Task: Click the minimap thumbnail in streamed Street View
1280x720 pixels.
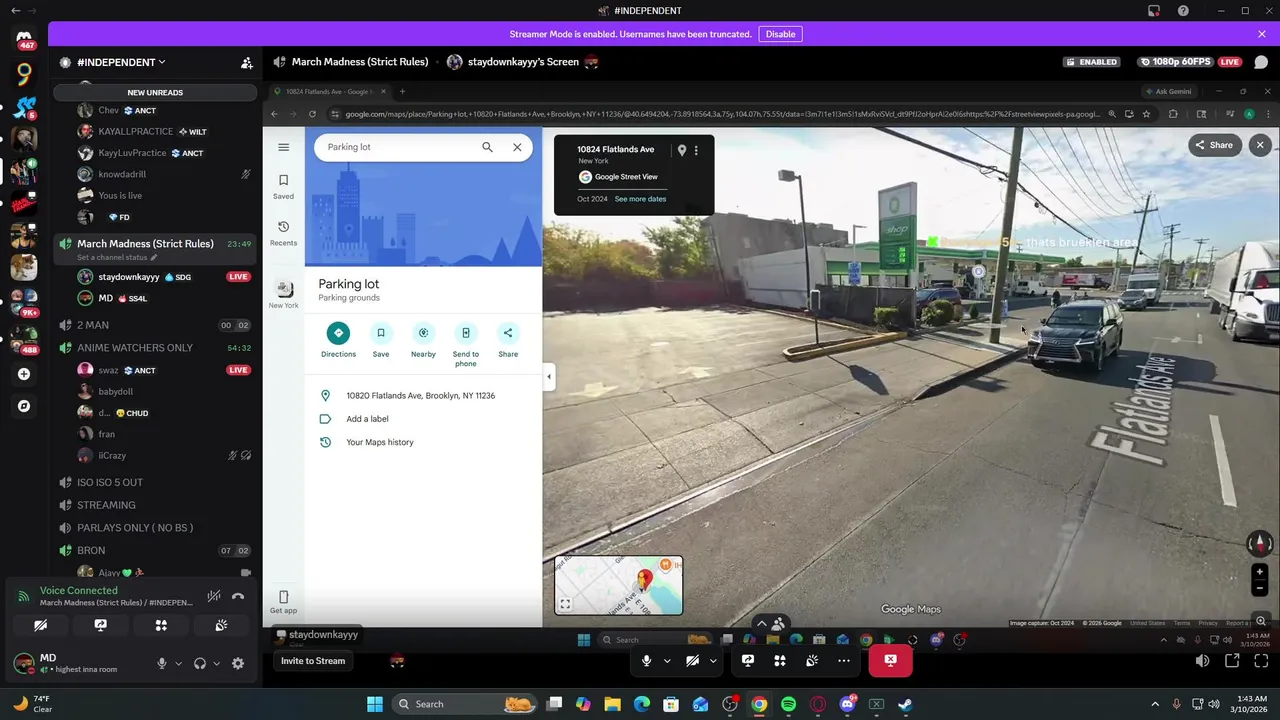Action: coord(619,585)
